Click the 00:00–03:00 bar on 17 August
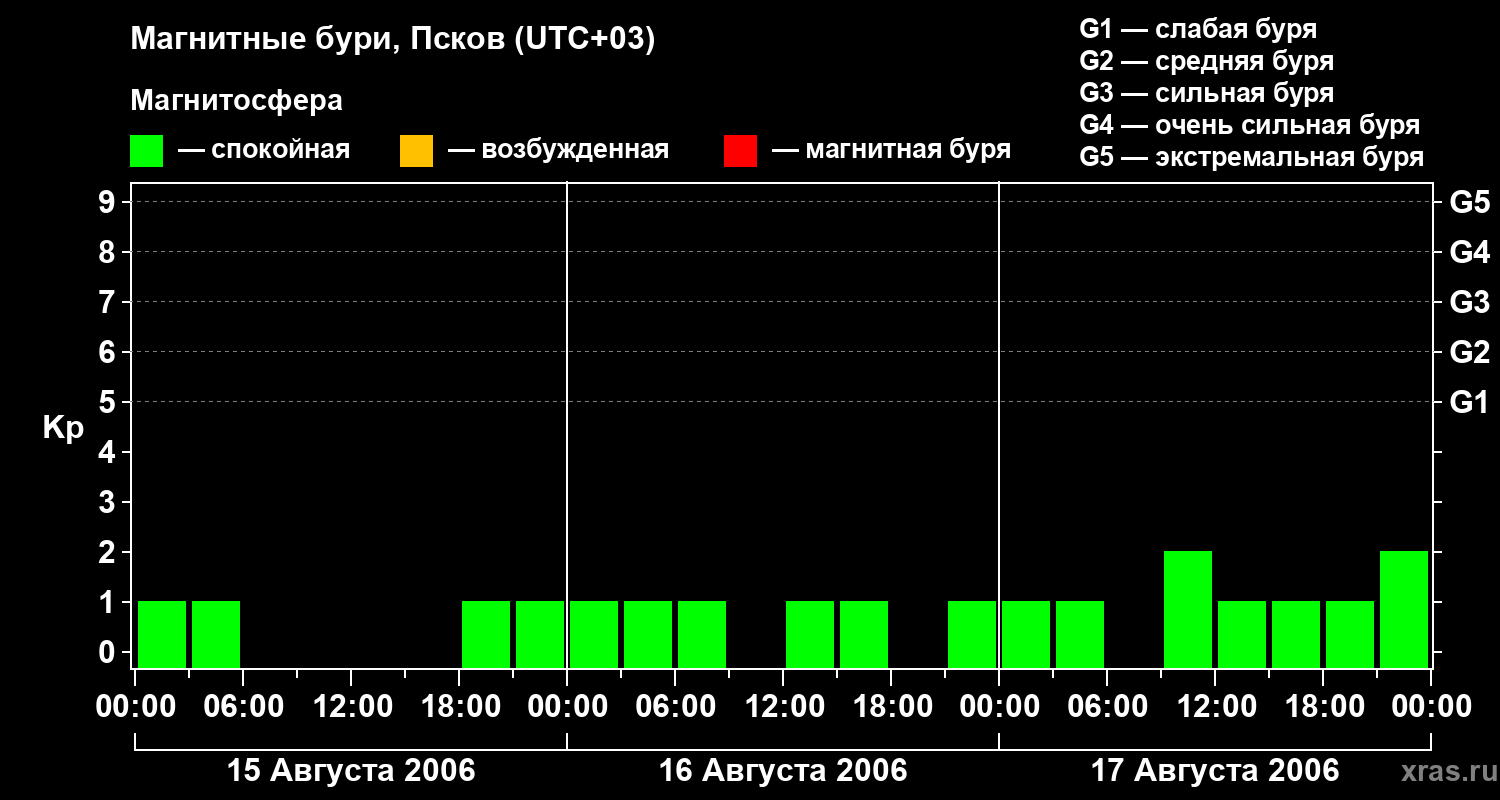 [1026, 634]
